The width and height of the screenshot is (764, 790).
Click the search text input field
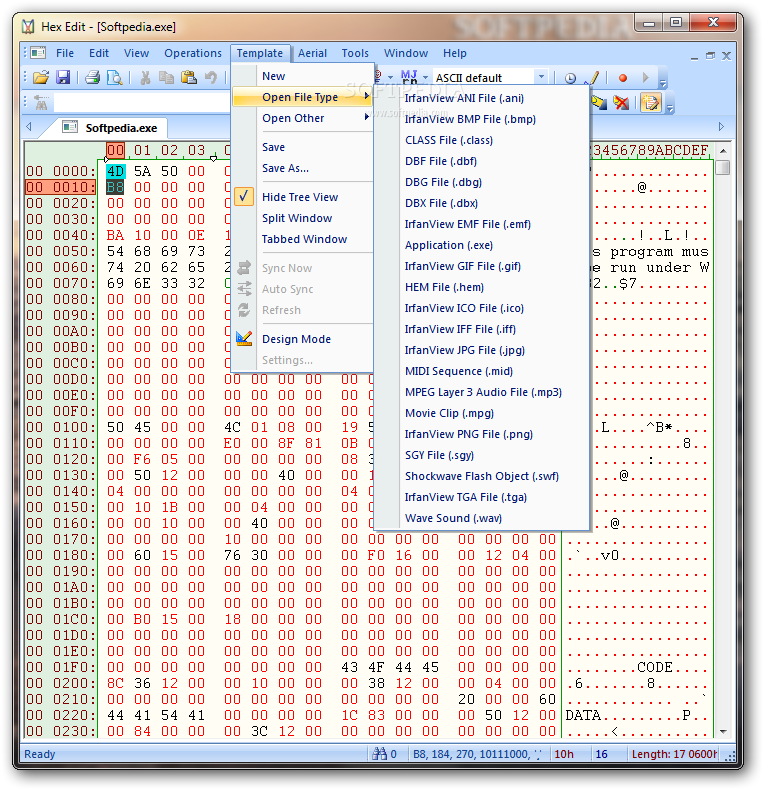(141, 103)
